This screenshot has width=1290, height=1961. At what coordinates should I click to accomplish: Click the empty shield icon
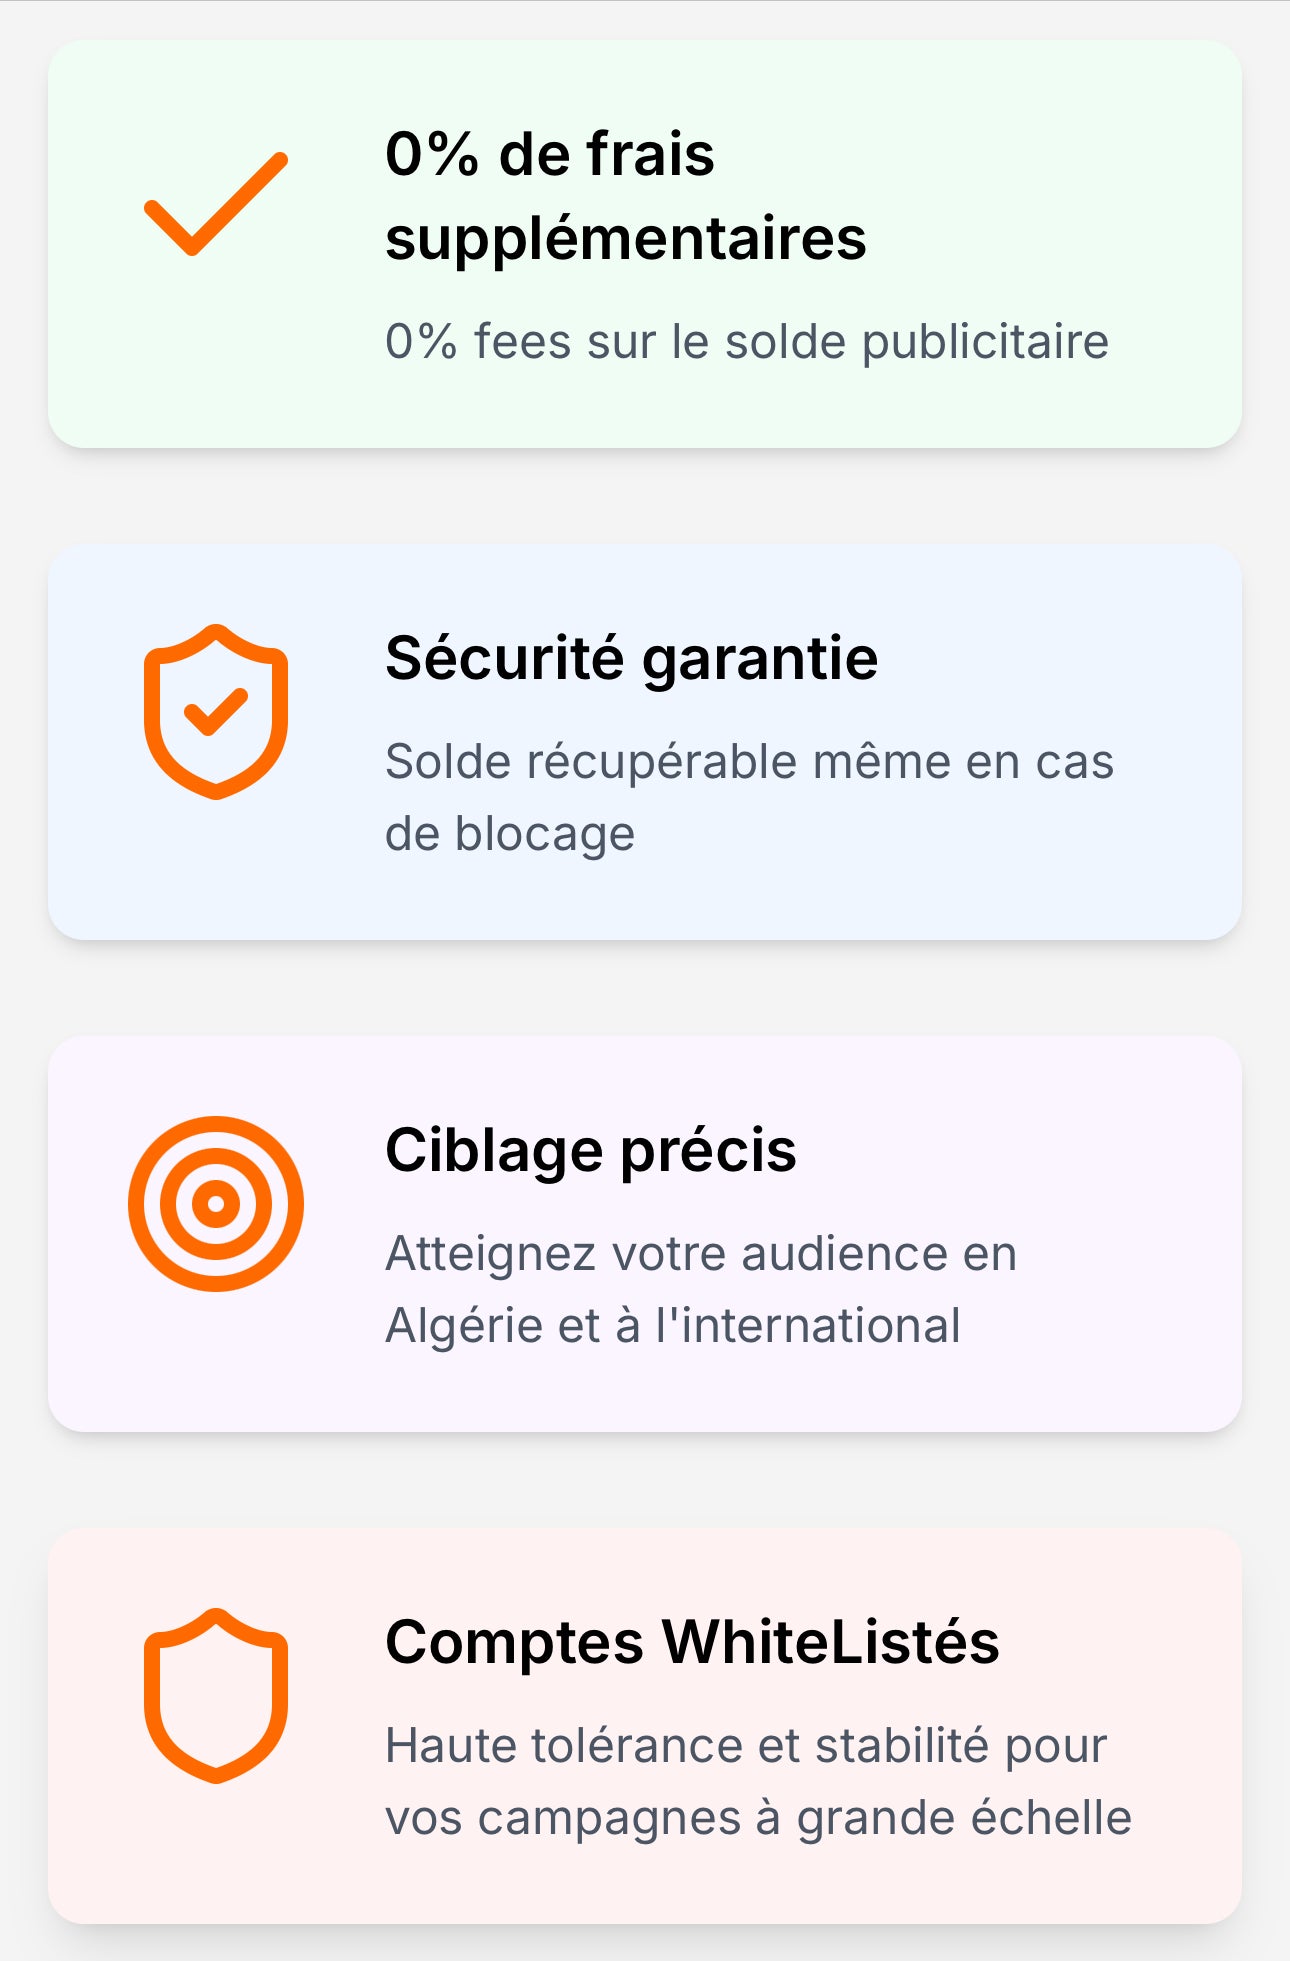(x=215, y=1695)
